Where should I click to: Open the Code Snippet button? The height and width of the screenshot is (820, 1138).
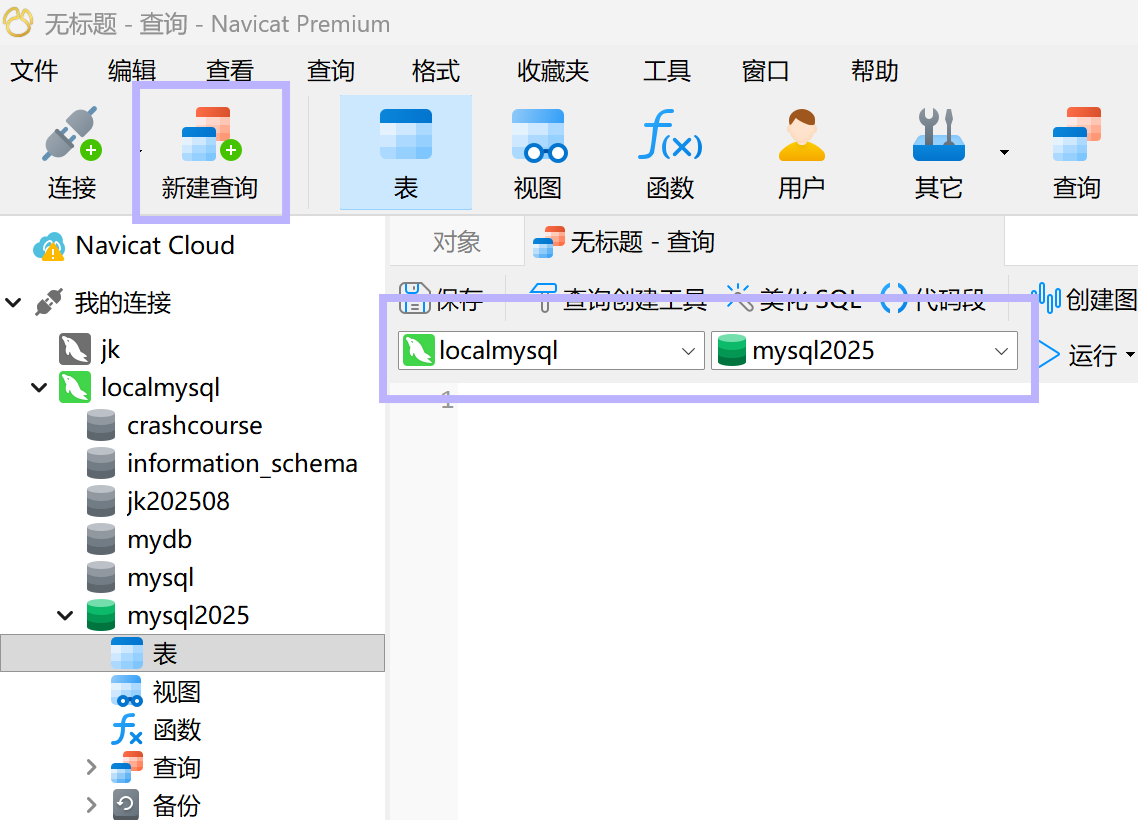pyautogui.click(x=933, y=298)
